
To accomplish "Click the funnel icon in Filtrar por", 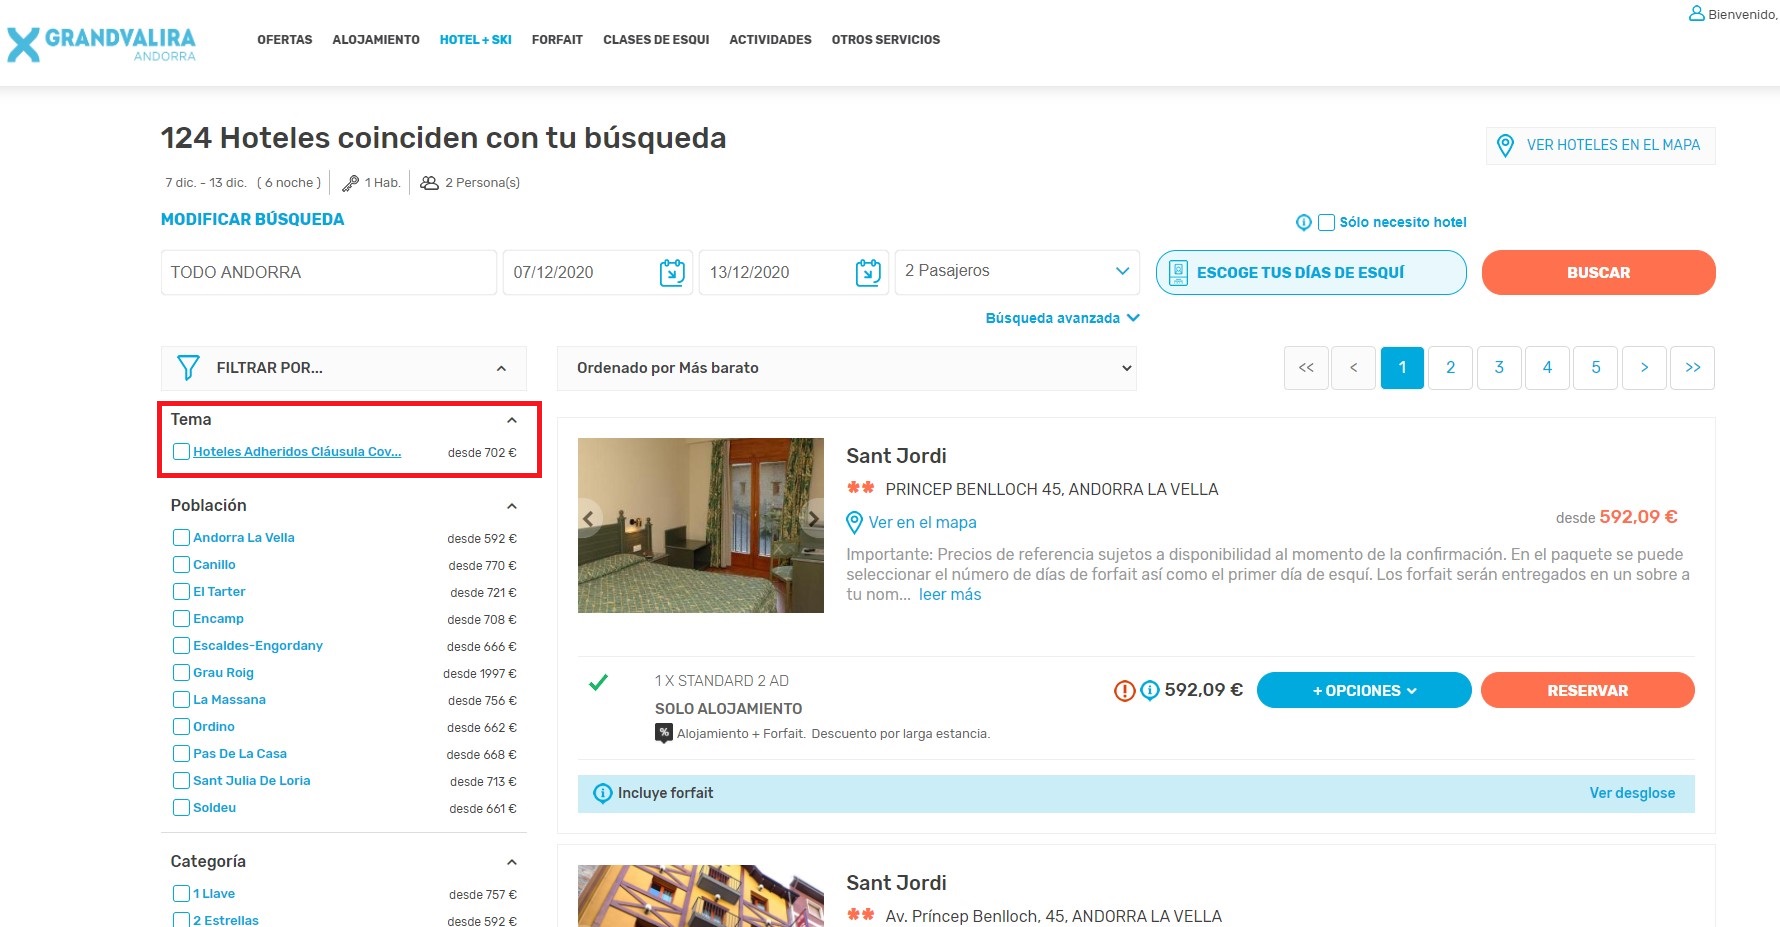I will coord(188,368).
